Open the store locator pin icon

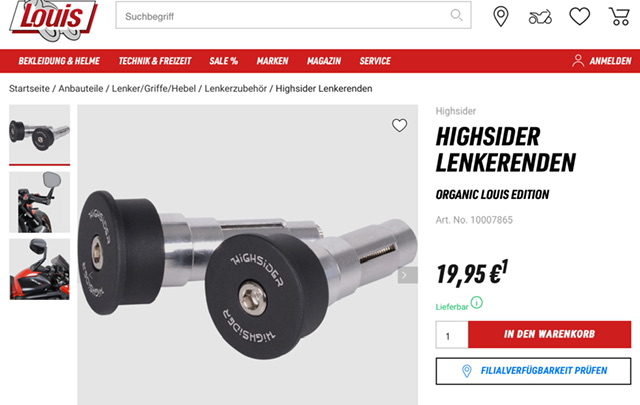501,17
